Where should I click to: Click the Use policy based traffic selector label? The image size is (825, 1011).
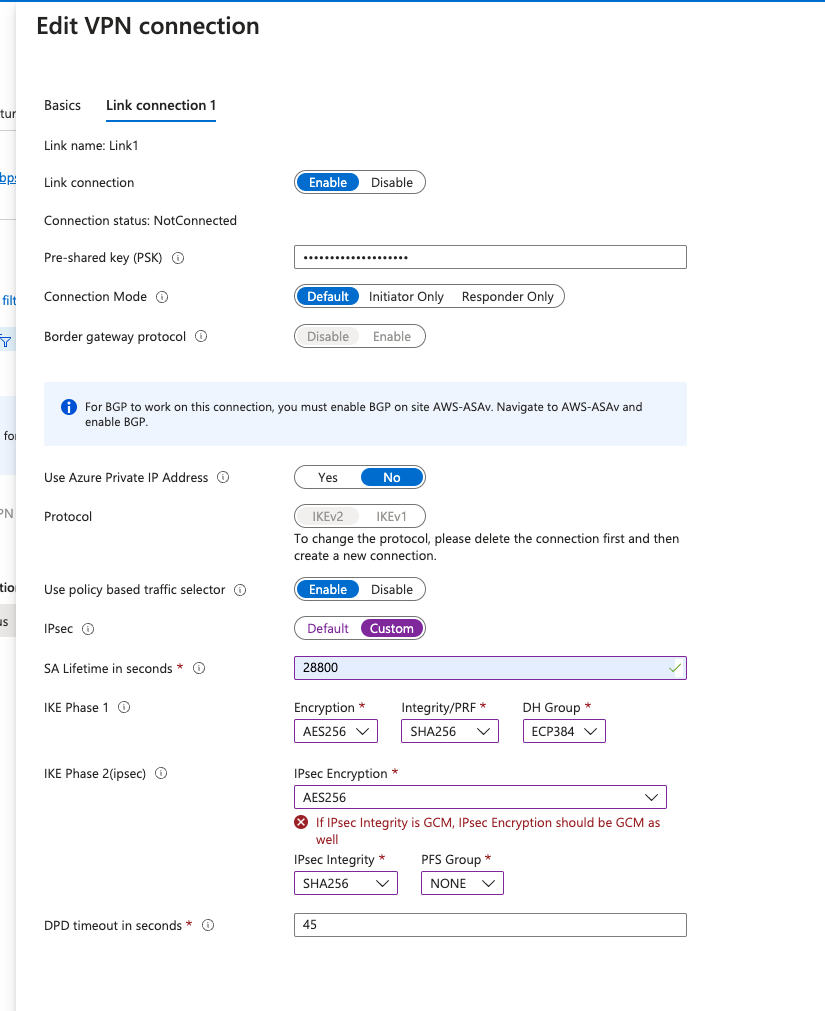(x=135, y=590)
